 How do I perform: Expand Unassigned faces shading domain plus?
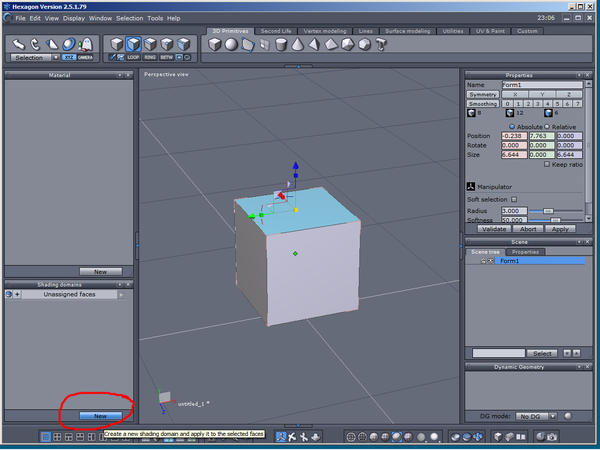(x=17, y=294)
